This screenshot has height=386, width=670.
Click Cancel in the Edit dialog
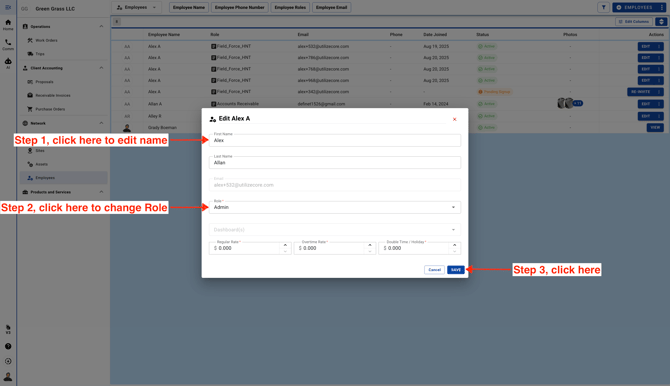pos(434,270)
